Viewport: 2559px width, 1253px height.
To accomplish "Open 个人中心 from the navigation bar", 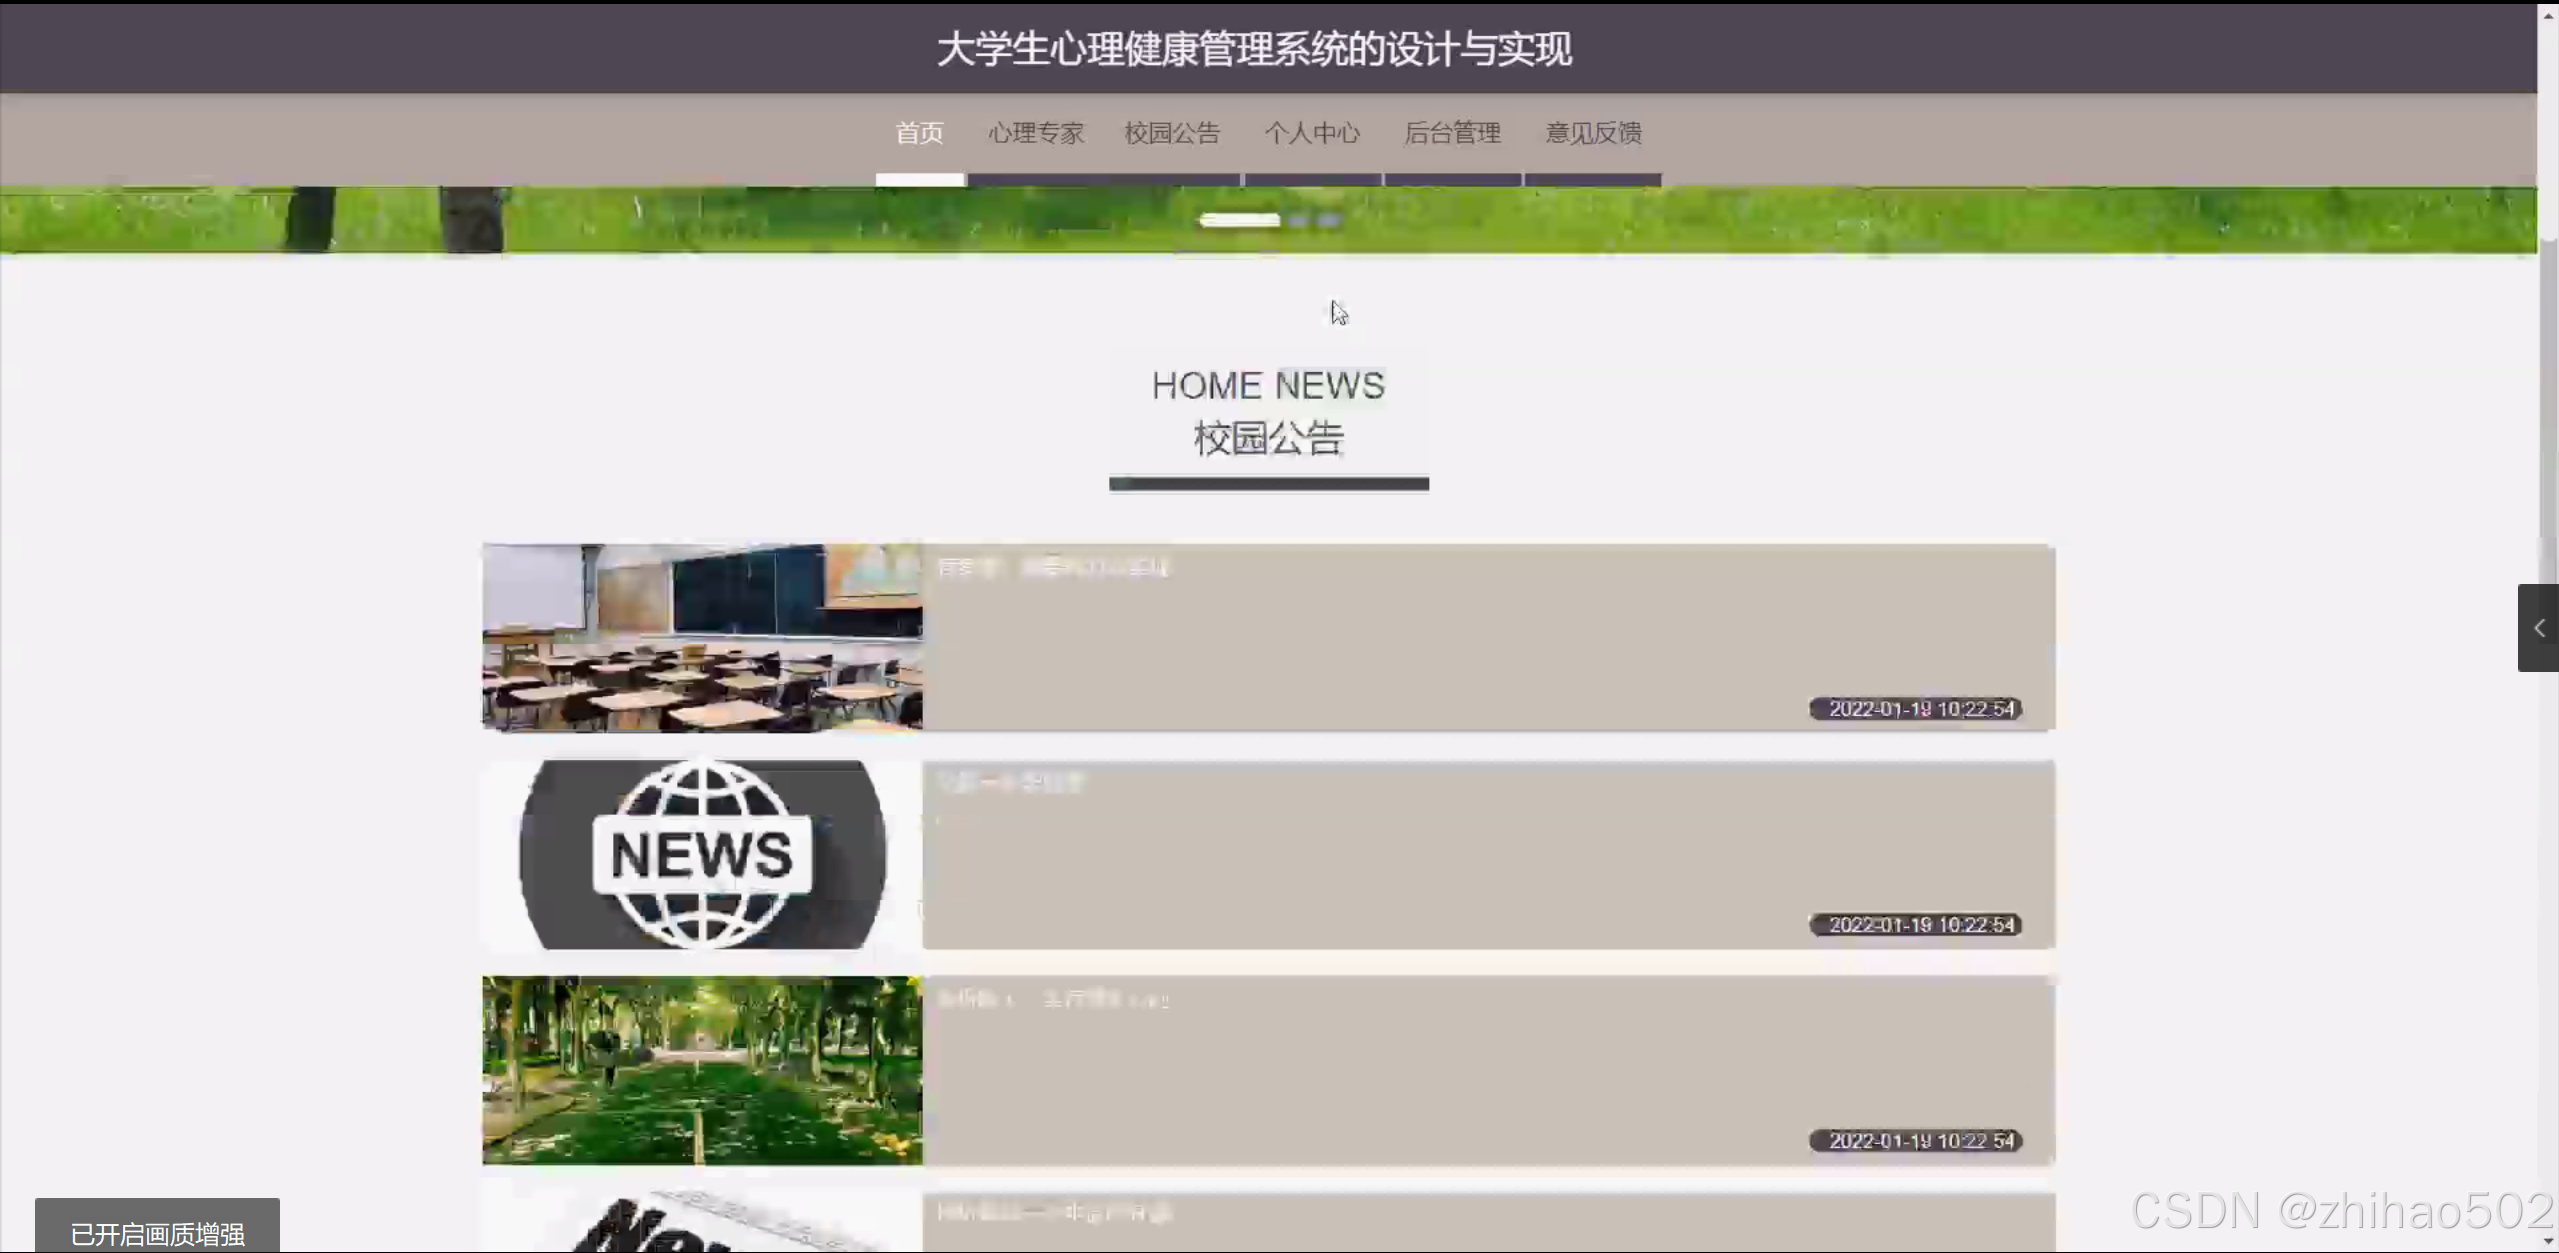I will click(x=1312, y=133).
